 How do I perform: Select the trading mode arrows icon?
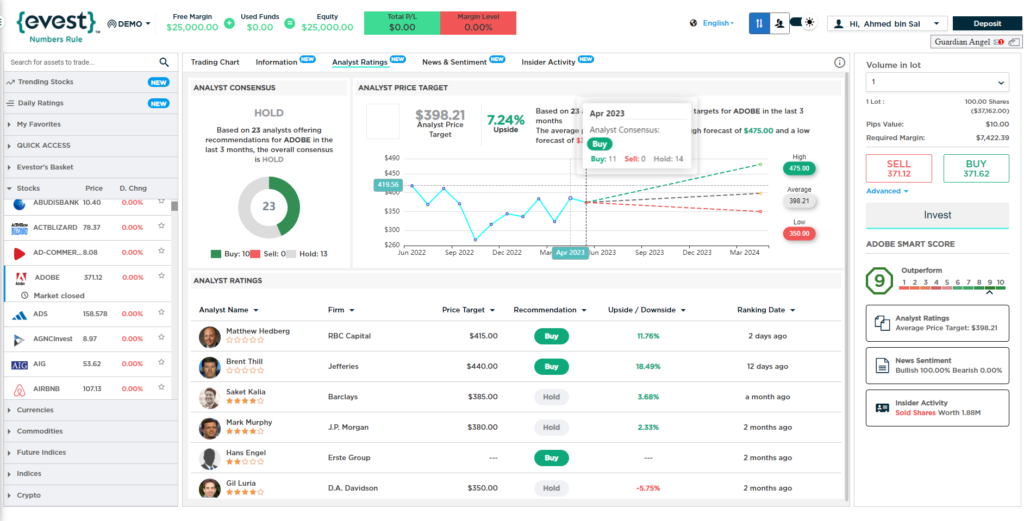[759, 23]
